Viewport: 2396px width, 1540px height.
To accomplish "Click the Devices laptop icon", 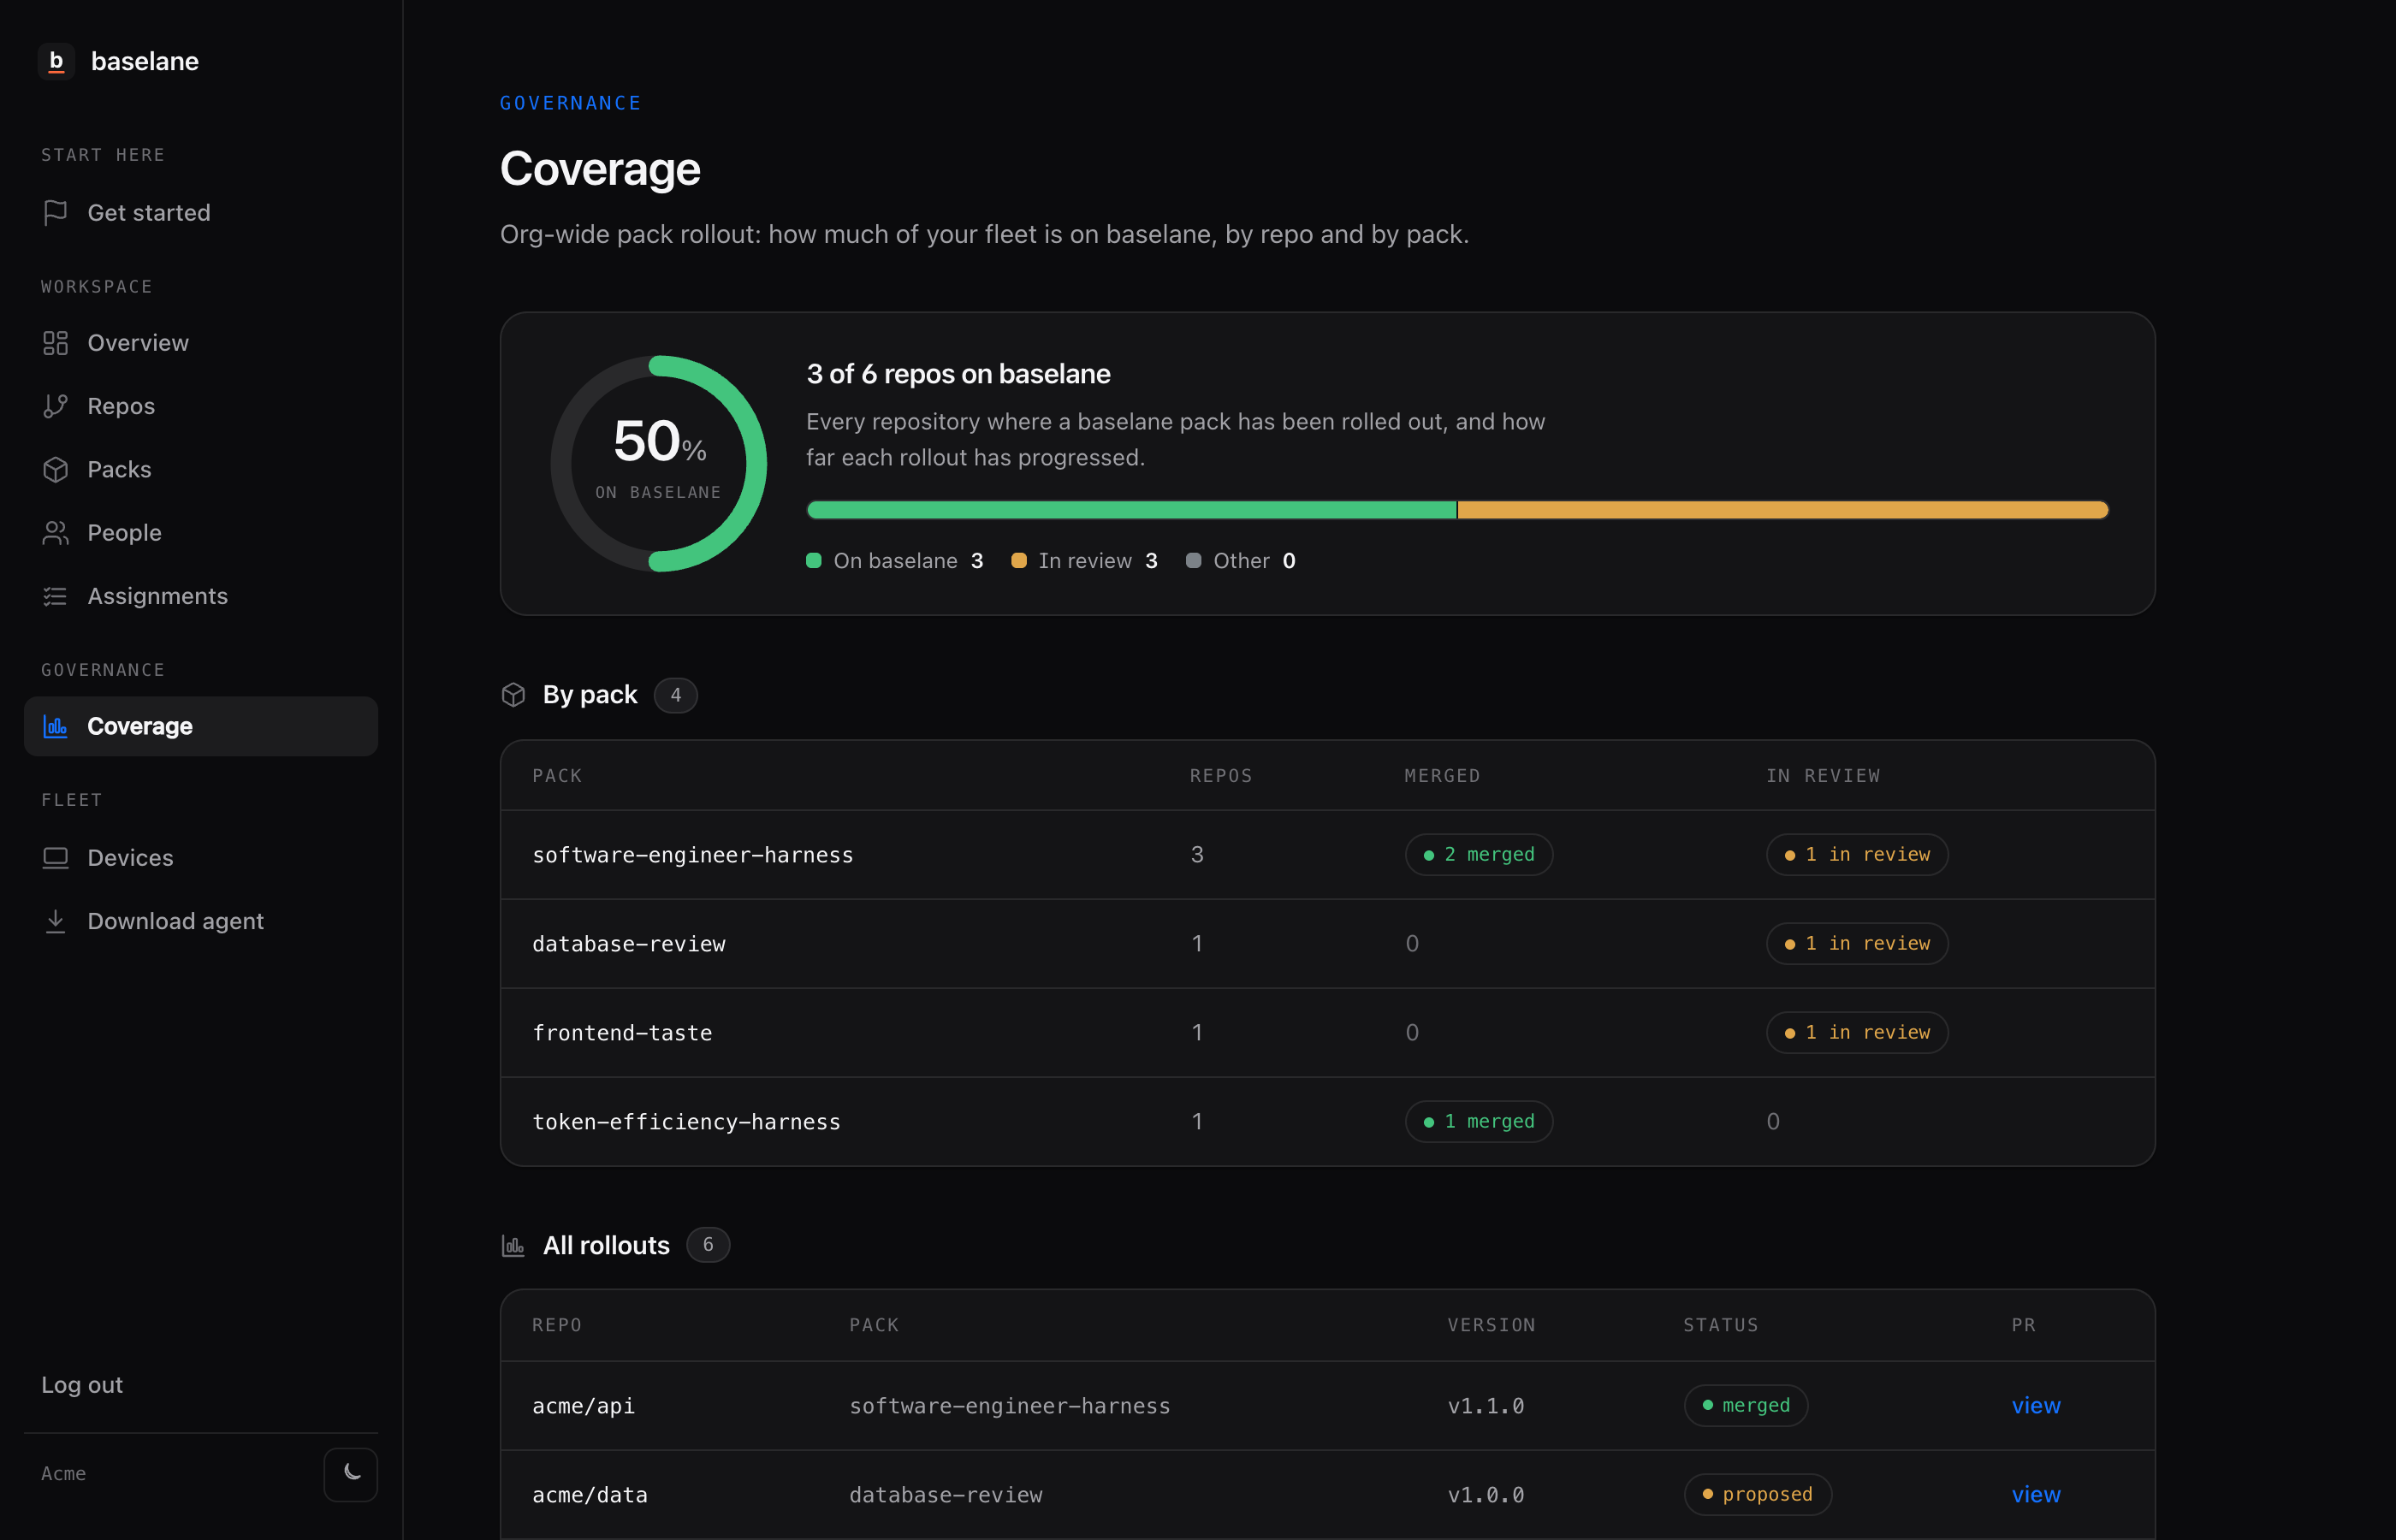I will pos(55,858).
